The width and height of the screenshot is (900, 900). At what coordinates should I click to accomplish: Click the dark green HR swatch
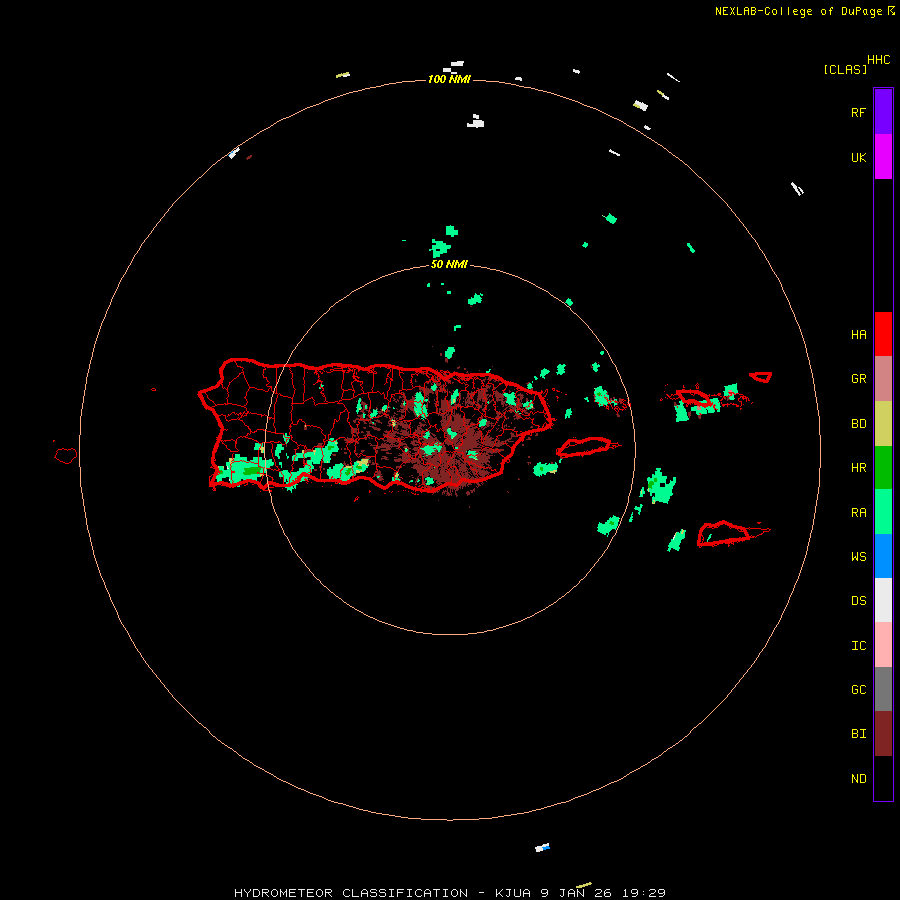click(x=883, y=467)
